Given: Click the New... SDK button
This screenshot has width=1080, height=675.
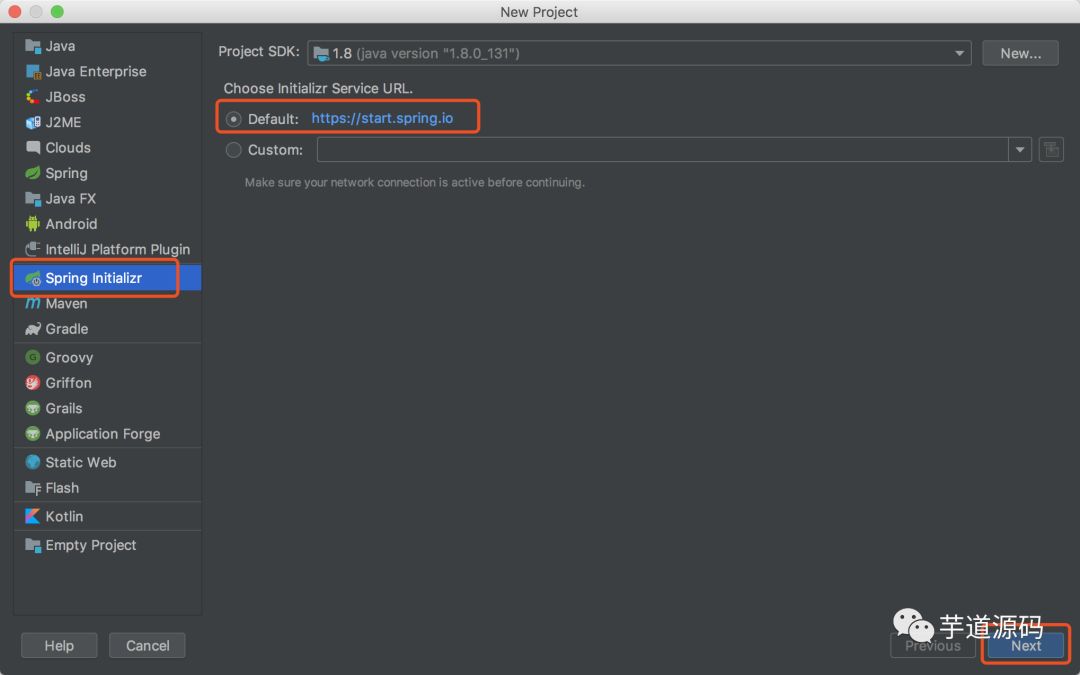Looking at the screenshot, I should tap(1020, 52).
